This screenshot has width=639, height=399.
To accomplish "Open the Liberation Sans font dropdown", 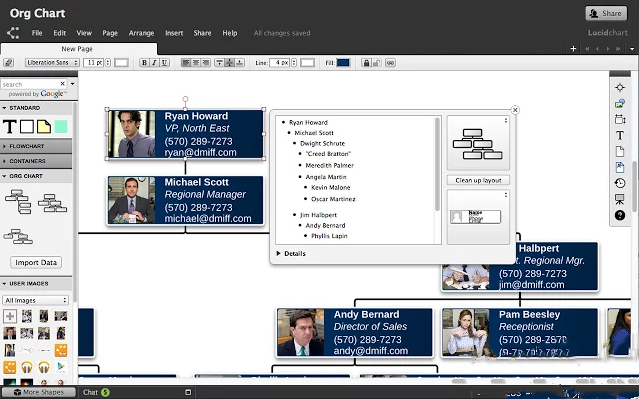I will 52,62.
